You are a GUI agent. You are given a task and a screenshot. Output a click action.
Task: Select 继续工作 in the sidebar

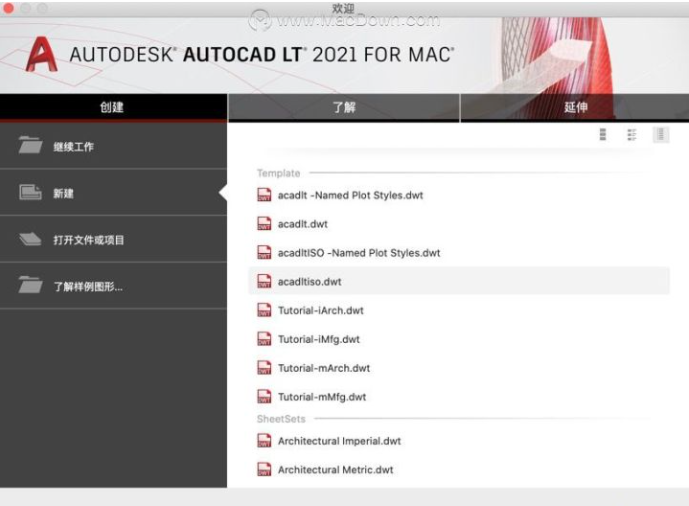coord(113,146)
